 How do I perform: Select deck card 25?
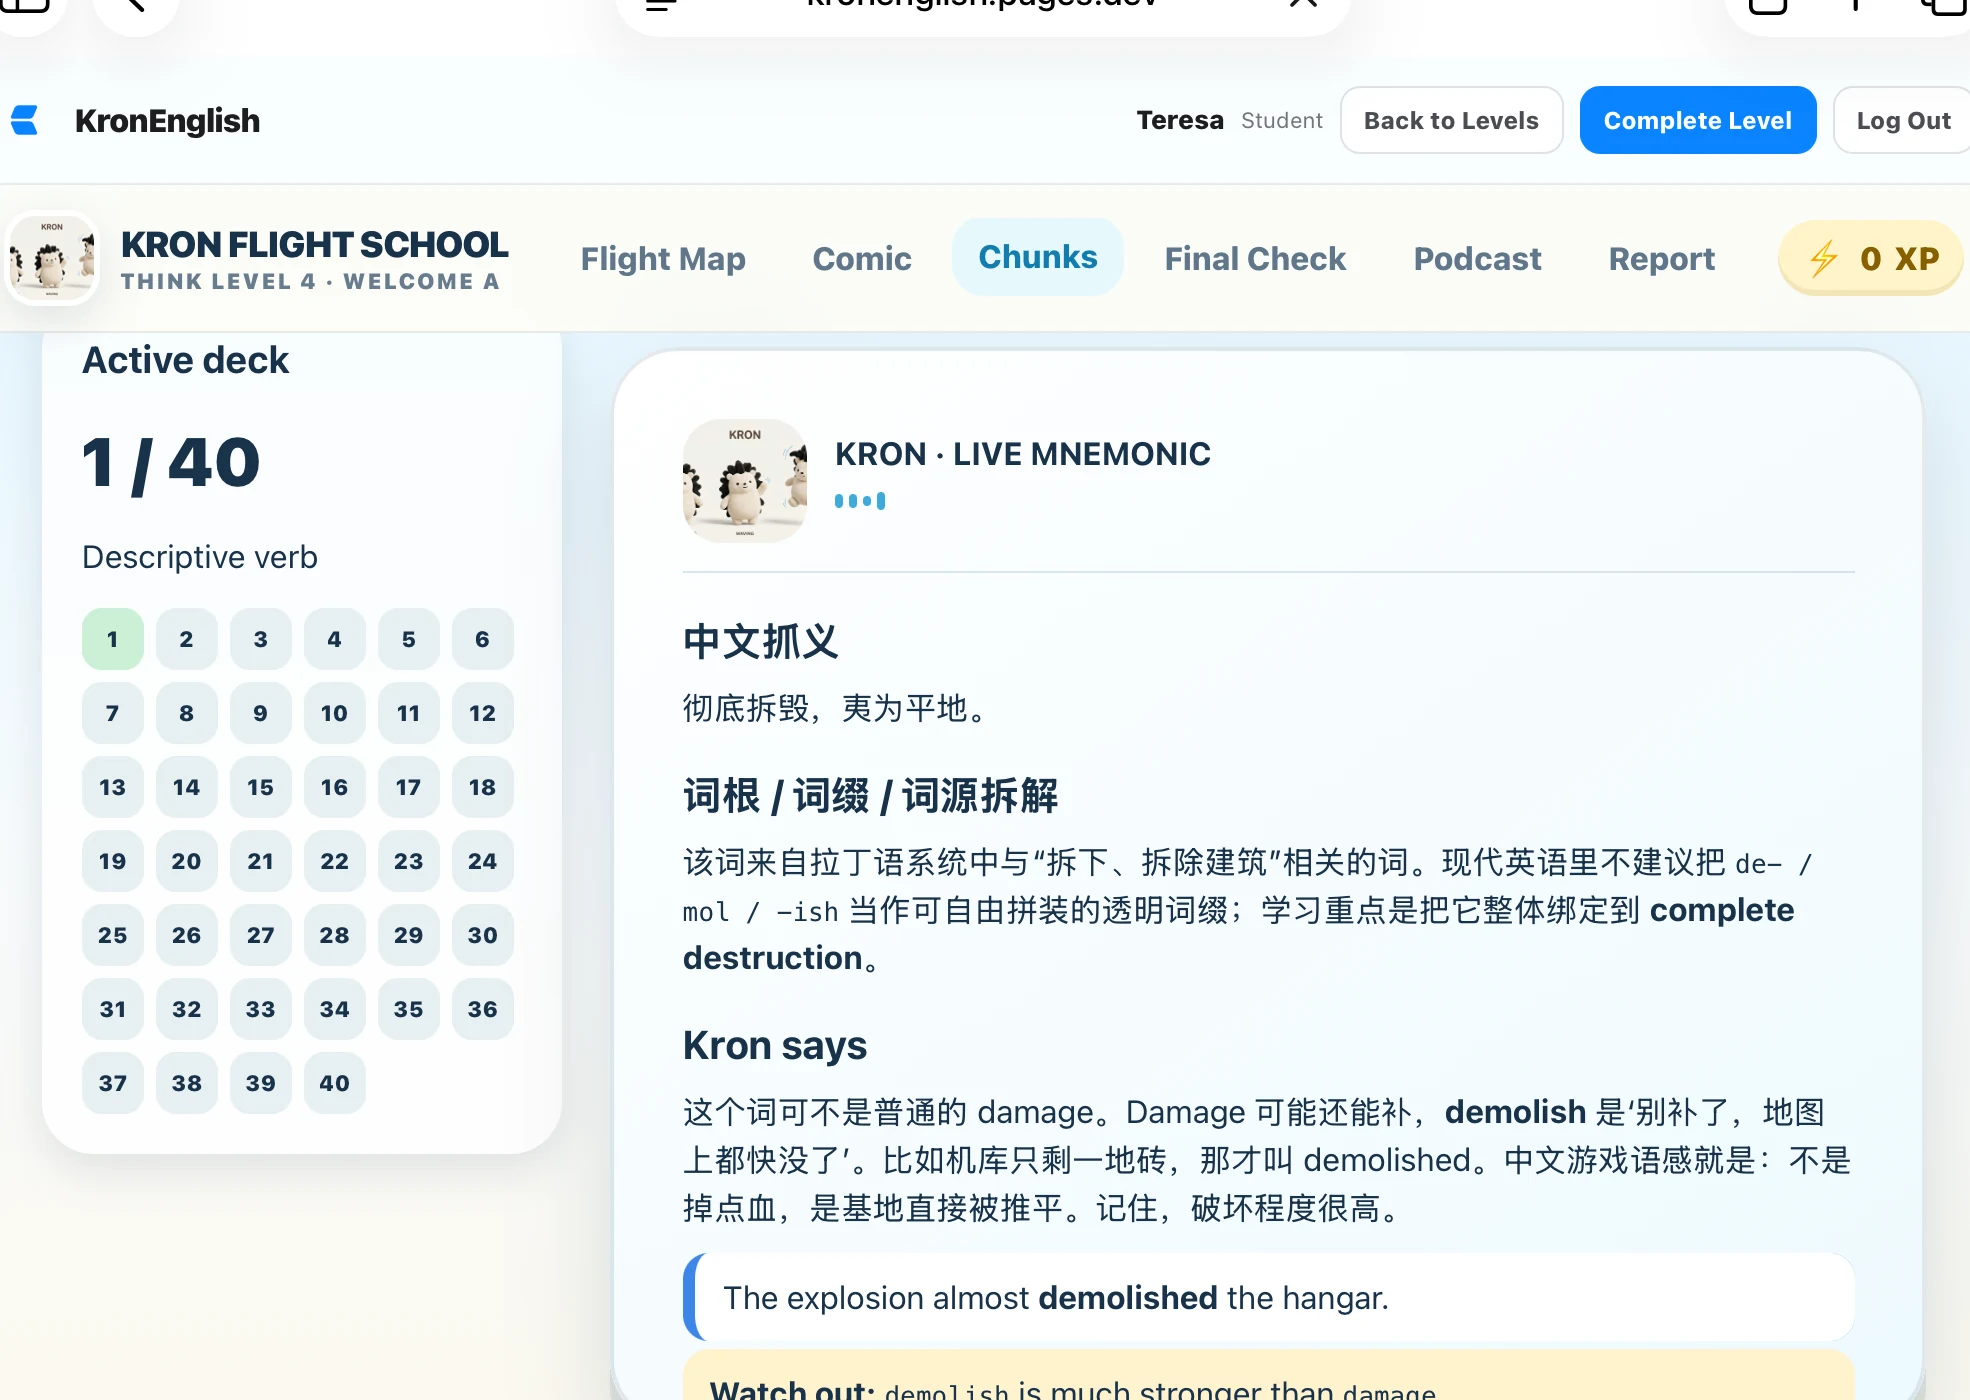click(x=113, y=935)
